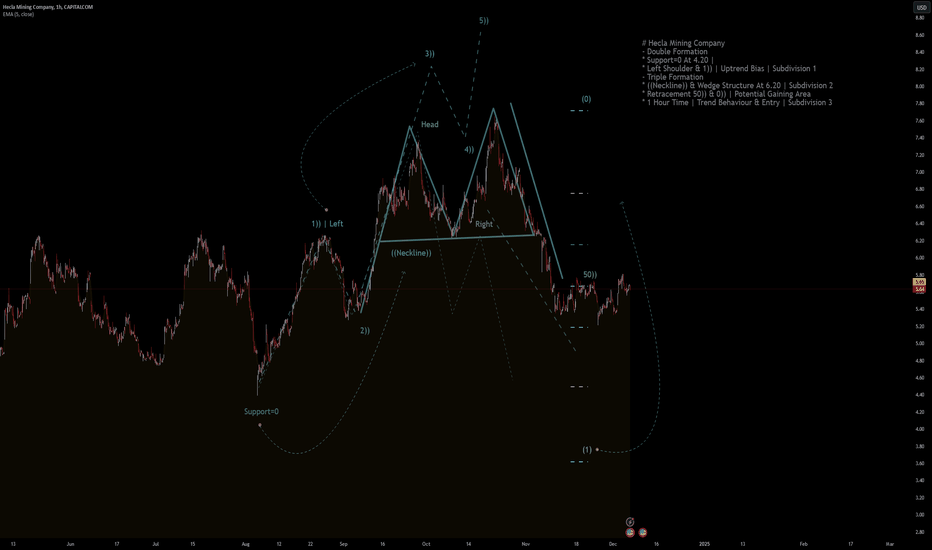The width and height of the screenshot is (932, 550).
Task: Click the '- Triple Formation' note line
Action: coord(673,77)
